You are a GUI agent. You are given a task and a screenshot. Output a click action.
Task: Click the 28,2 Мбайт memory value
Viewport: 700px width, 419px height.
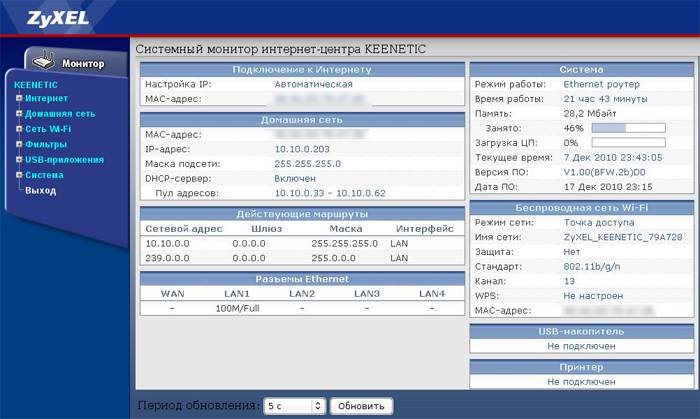(590, 114)
